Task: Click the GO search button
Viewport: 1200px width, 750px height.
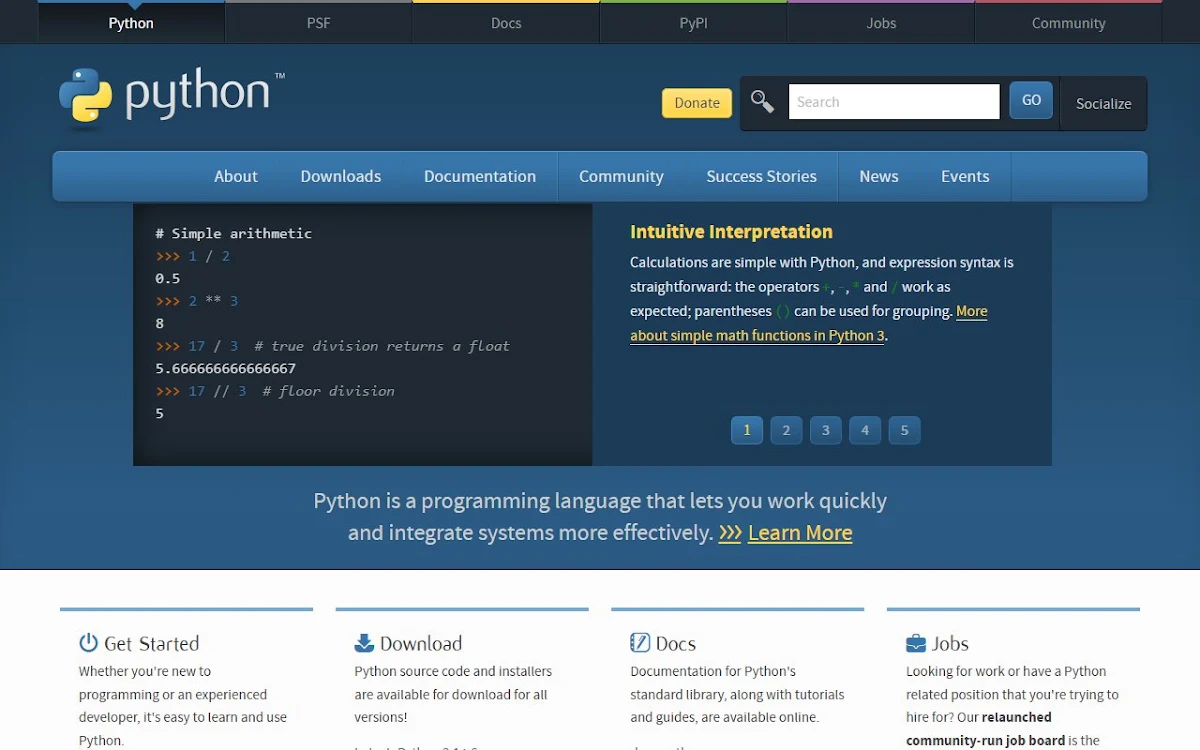Action: point(1031,101)
